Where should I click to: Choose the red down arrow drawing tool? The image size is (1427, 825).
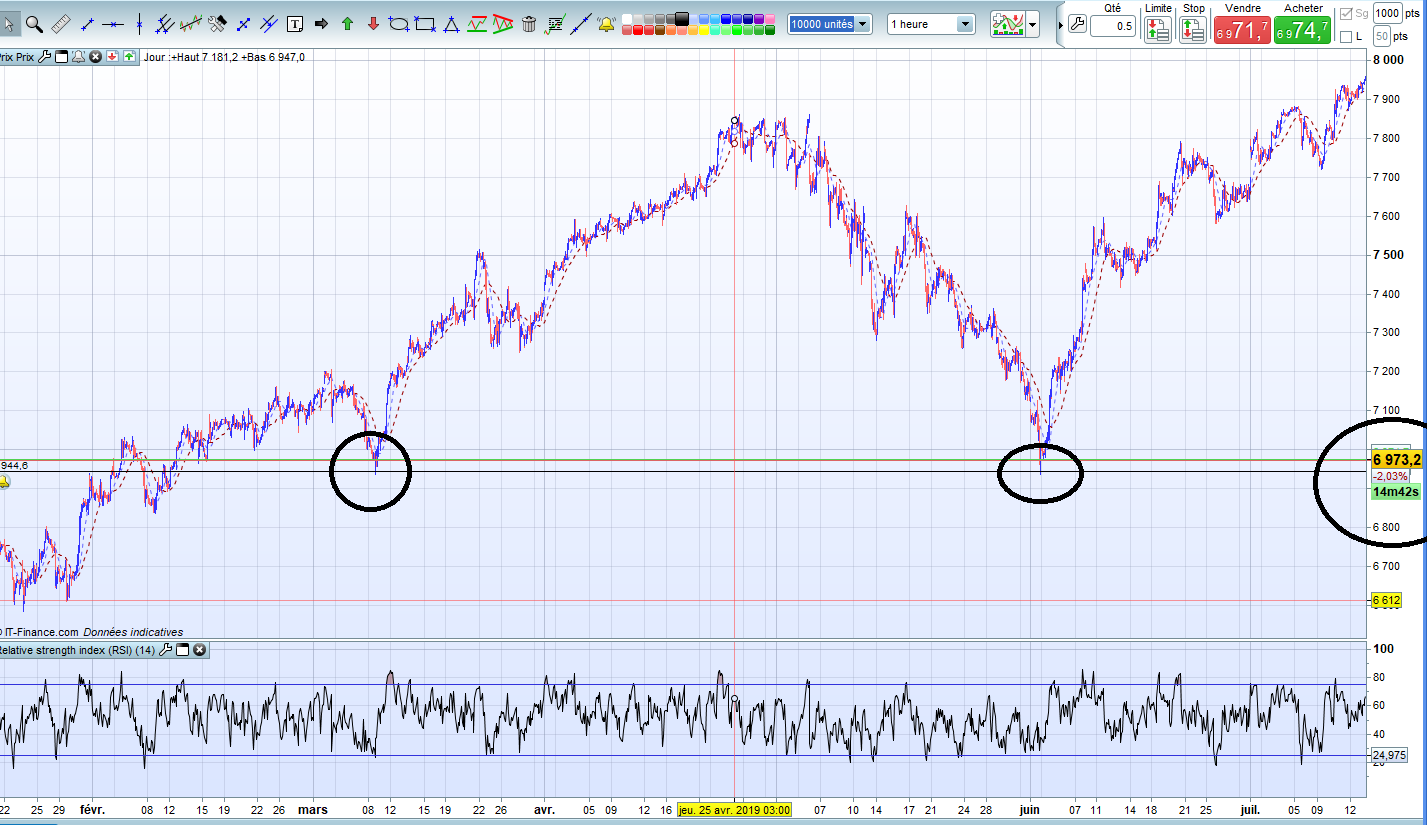373,24
